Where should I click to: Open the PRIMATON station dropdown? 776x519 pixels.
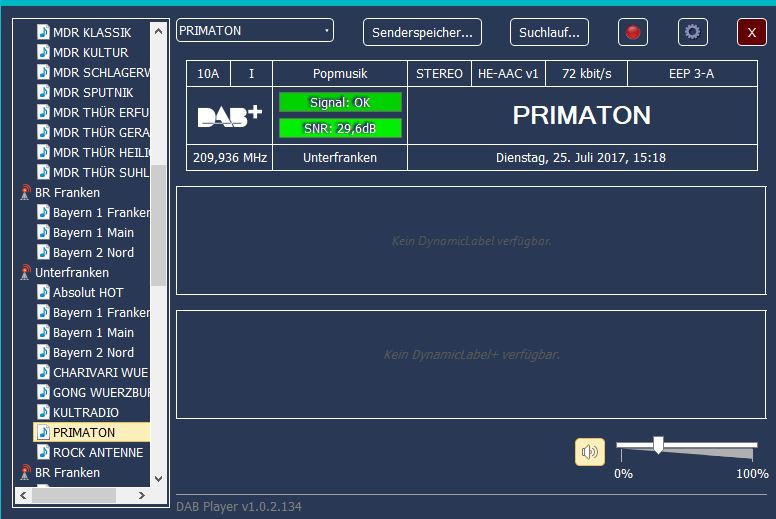(326, 31)
